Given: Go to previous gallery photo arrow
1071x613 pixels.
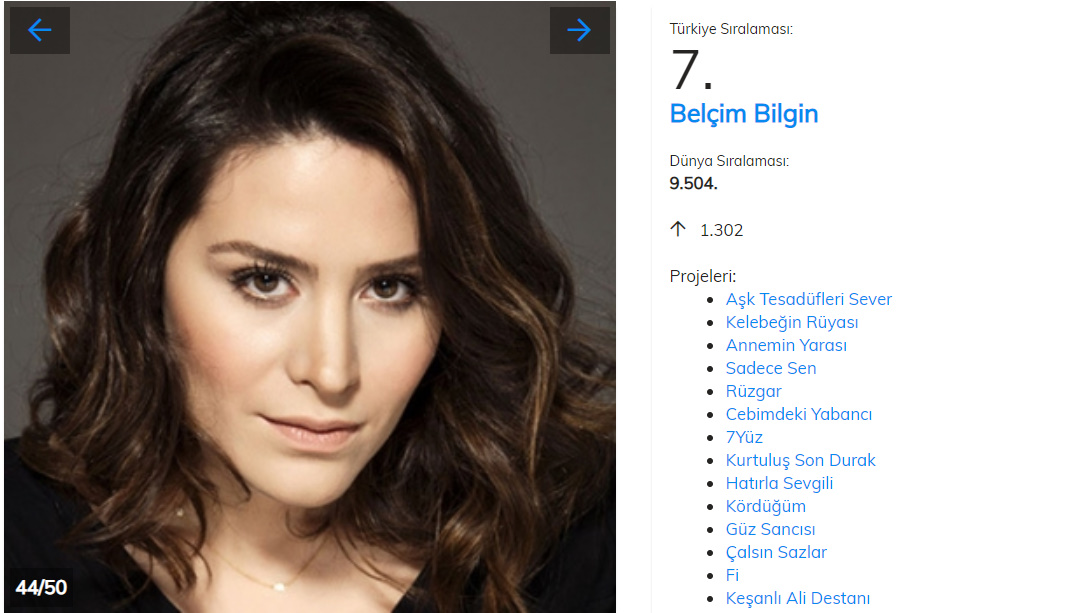Looking at the screenshot, I should click(40, 30).
